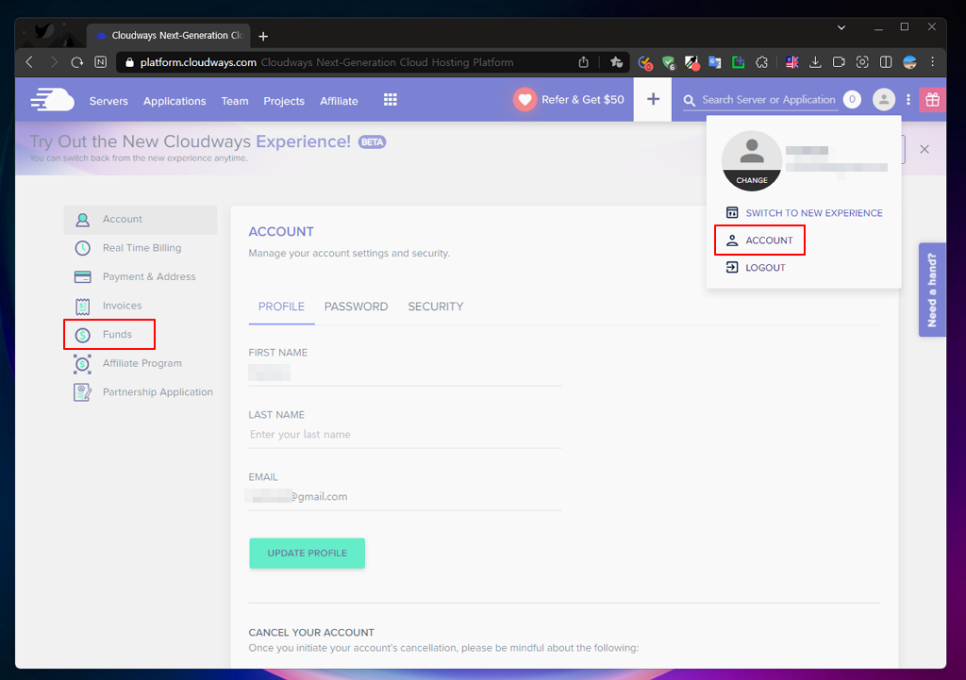
Task: Switch to the Password tab
Action: 356,307
